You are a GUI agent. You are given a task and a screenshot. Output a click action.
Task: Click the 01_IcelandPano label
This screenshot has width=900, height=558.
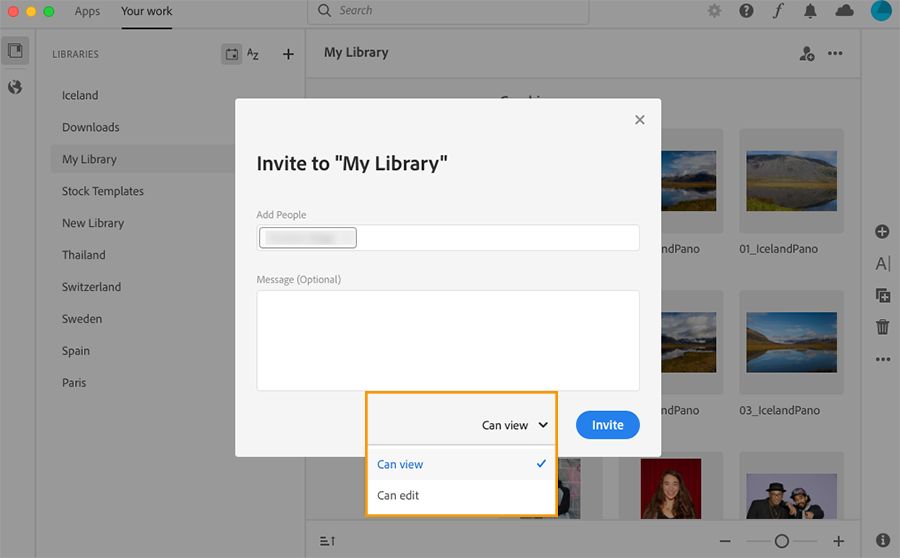coord(778,249)
